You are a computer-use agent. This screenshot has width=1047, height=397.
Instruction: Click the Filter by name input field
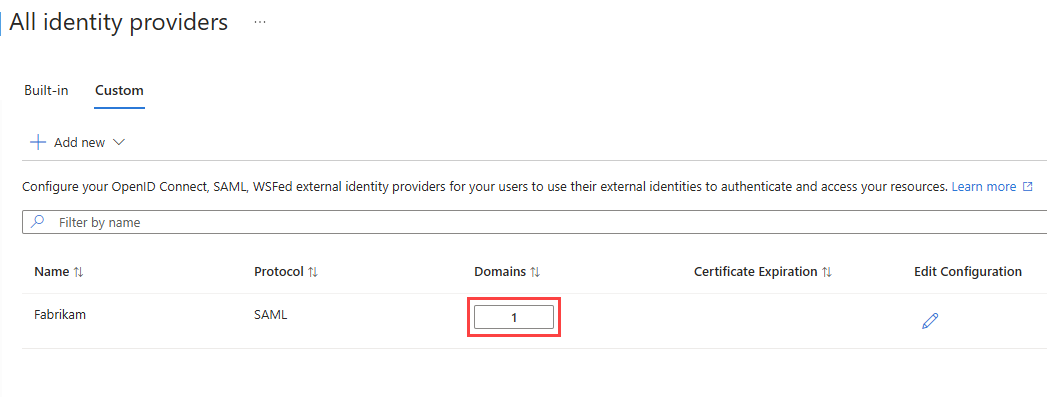click(534, 222)
